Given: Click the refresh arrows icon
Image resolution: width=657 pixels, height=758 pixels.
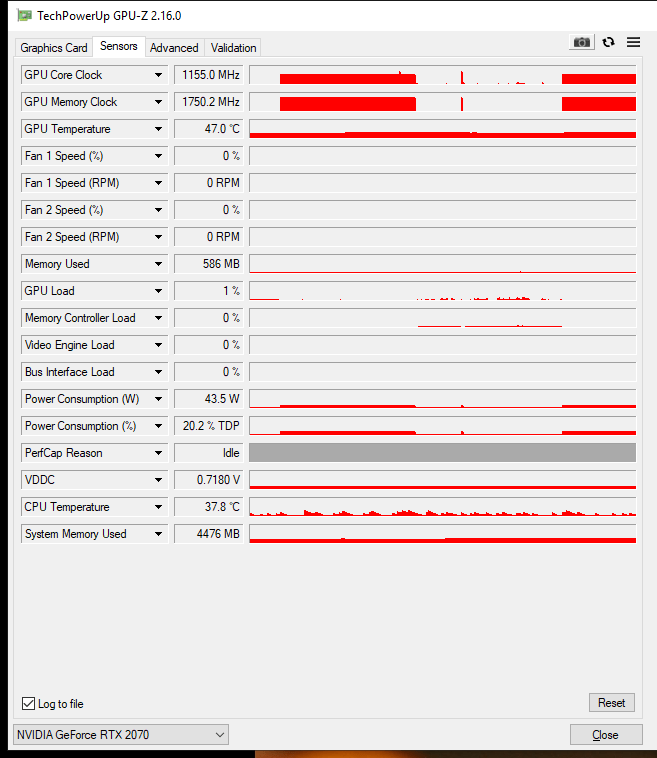Looking at the screenshot, I should point(609,42).
